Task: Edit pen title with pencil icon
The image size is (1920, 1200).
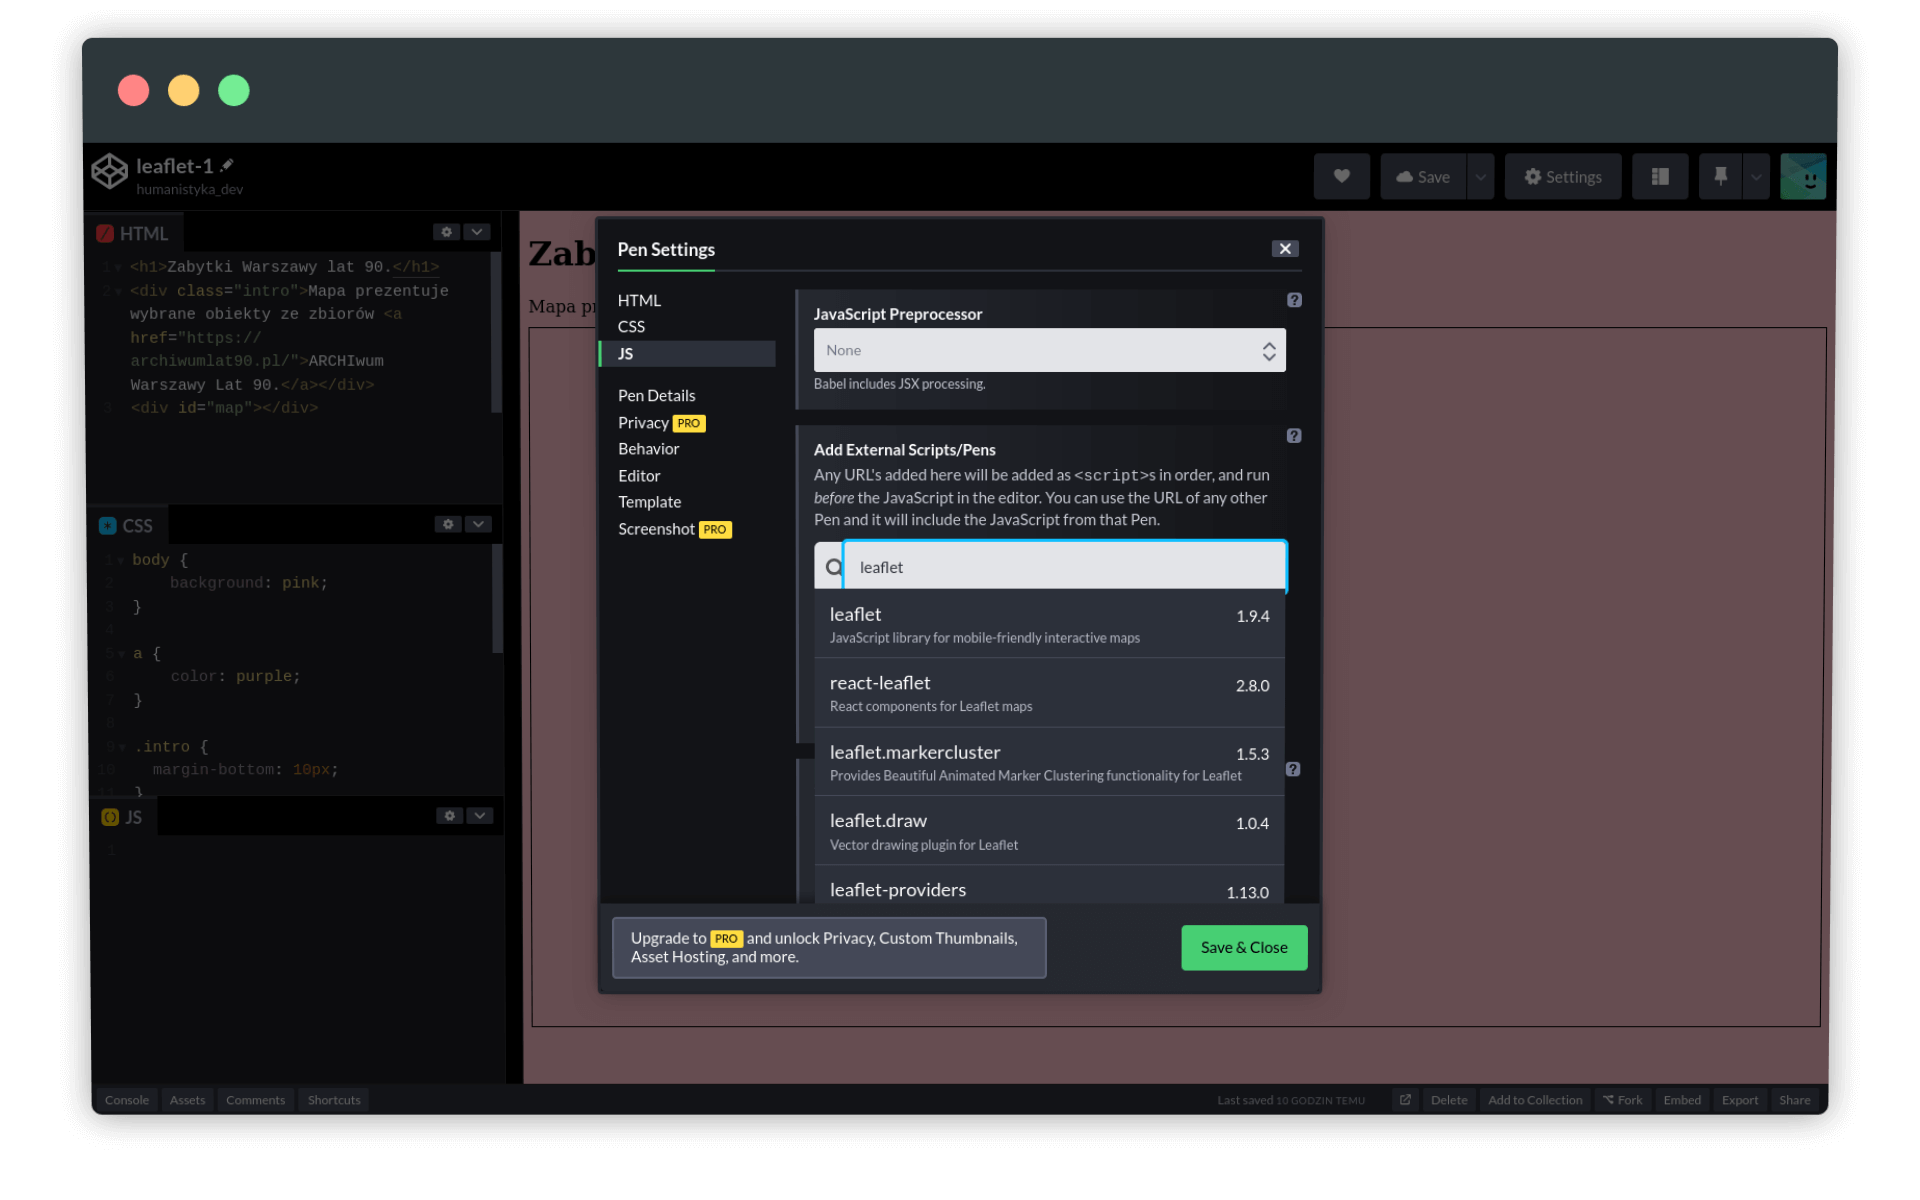Action: click(227, 165)
